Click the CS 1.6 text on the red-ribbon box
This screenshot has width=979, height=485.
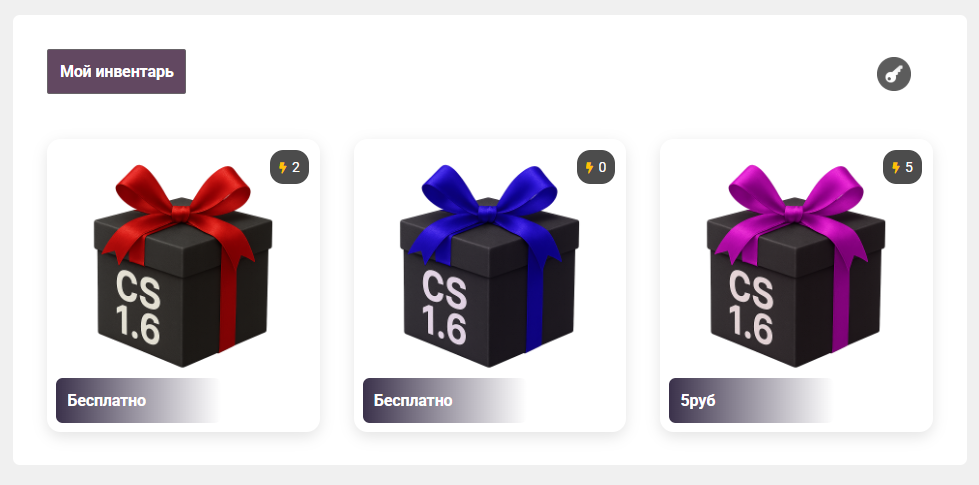138,307
